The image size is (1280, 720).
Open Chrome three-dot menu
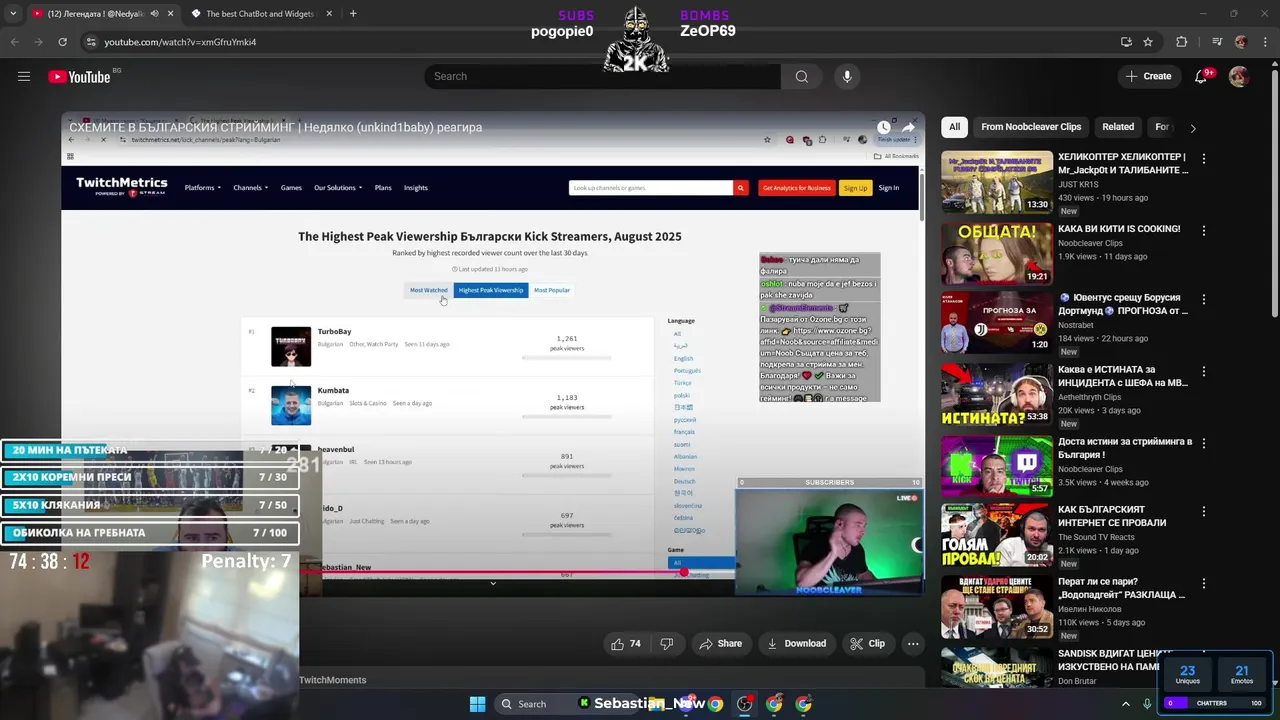coord(1264,42)
